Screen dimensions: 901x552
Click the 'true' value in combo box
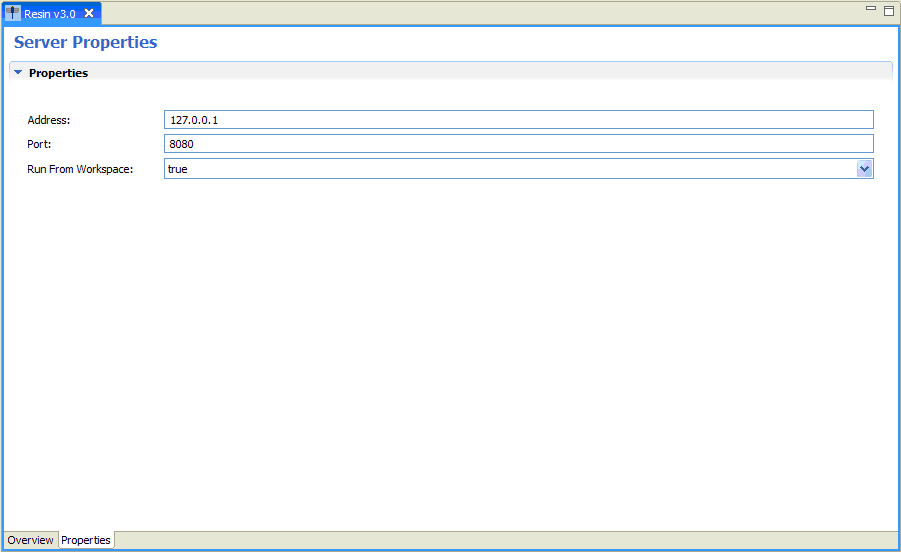(178, 169)
